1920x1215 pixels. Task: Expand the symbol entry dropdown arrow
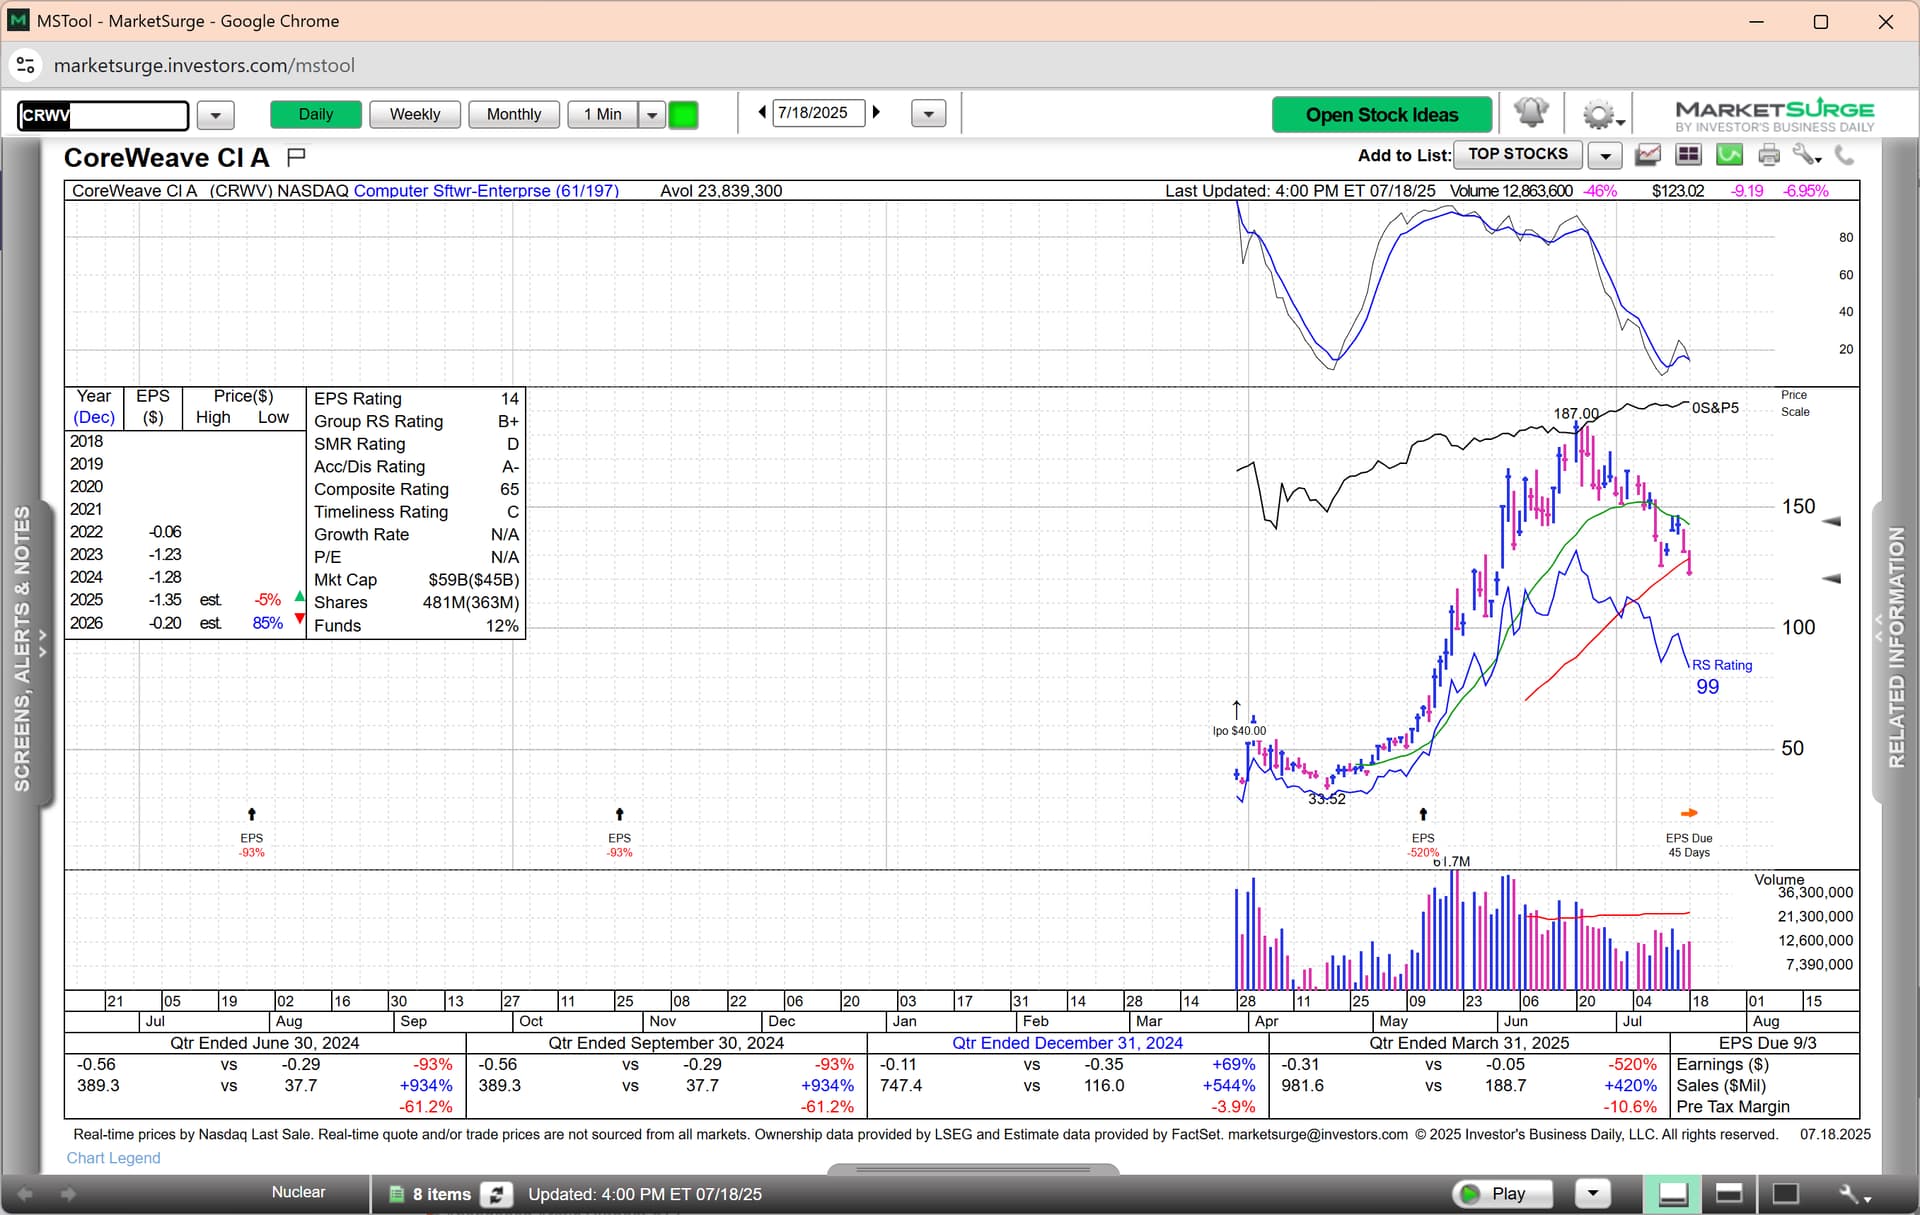click(215, 115)
